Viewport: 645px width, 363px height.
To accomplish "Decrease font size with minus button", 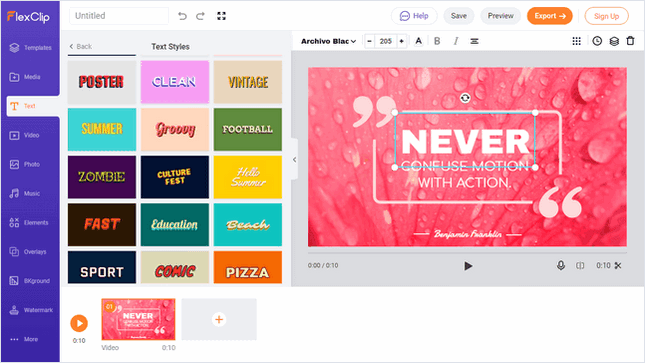I will point(369,41).
